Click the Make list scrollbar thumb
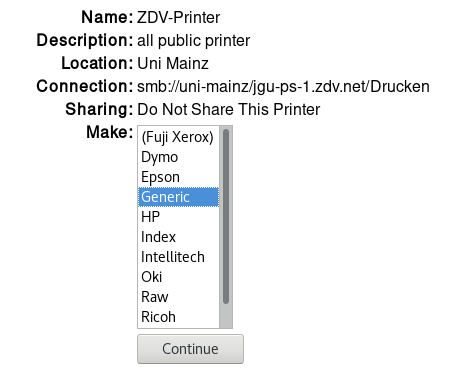The height and width of the screenshot is (378, 470). [x=226, y=216]
